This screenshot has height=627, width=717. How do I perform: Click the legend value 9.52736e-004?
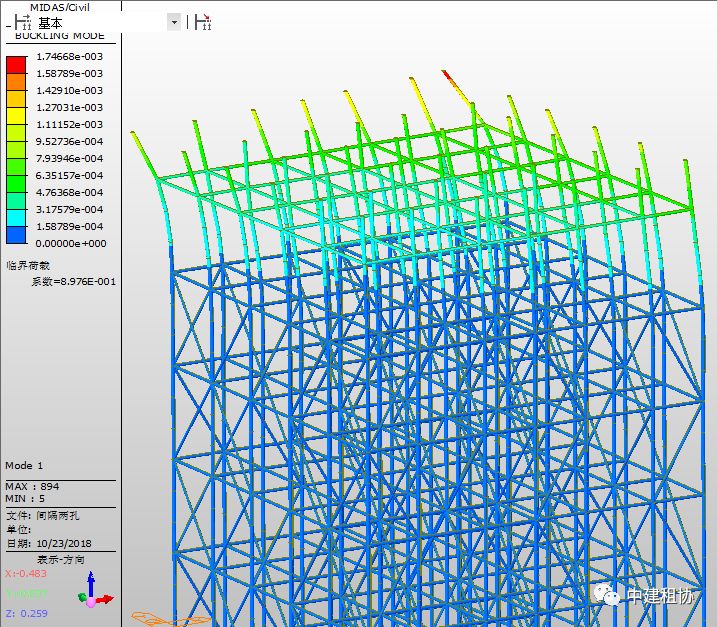click(70, 141)
